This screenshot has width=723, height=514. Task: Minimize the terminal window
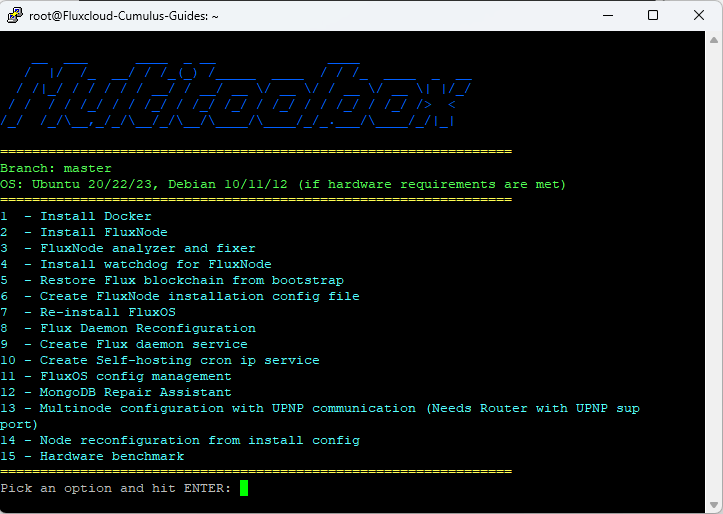605,16
